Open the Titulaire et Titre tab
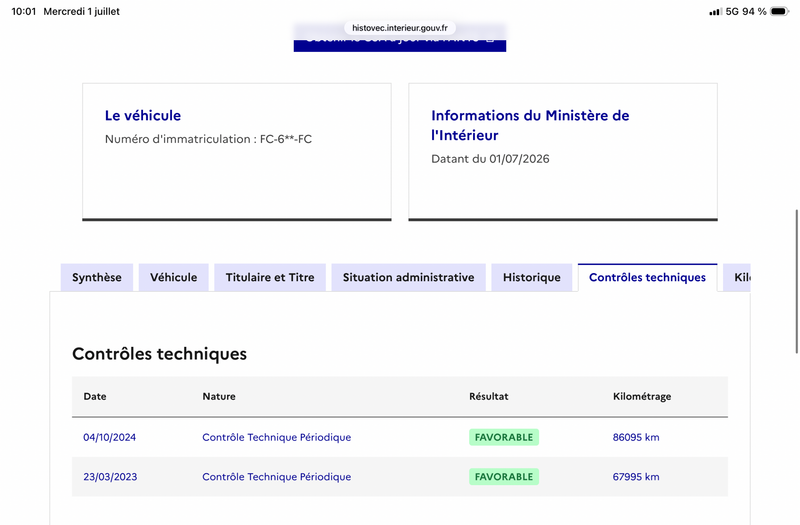 tap(270, 278)
